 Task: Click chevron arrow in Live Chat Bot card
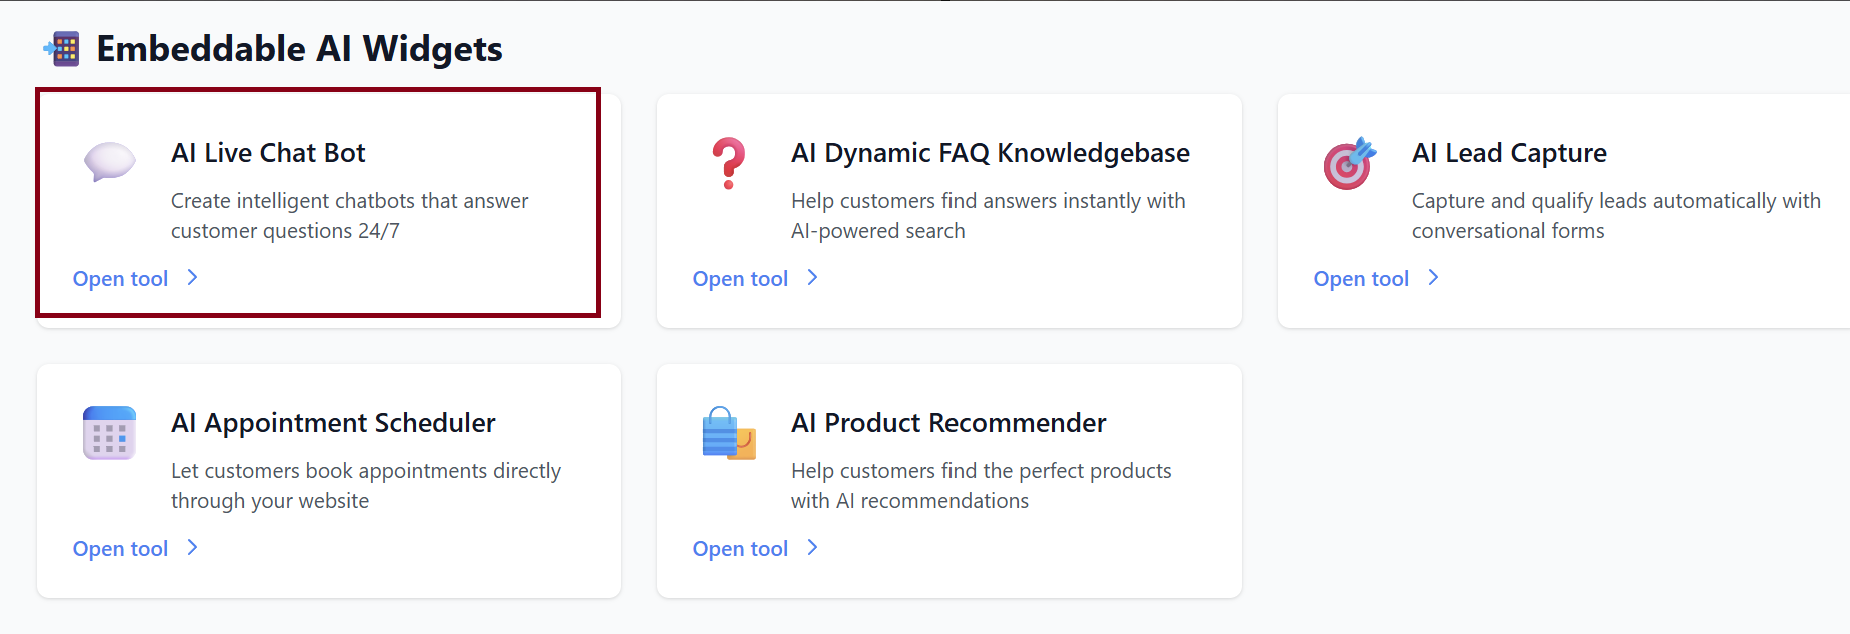click(193, 278)
